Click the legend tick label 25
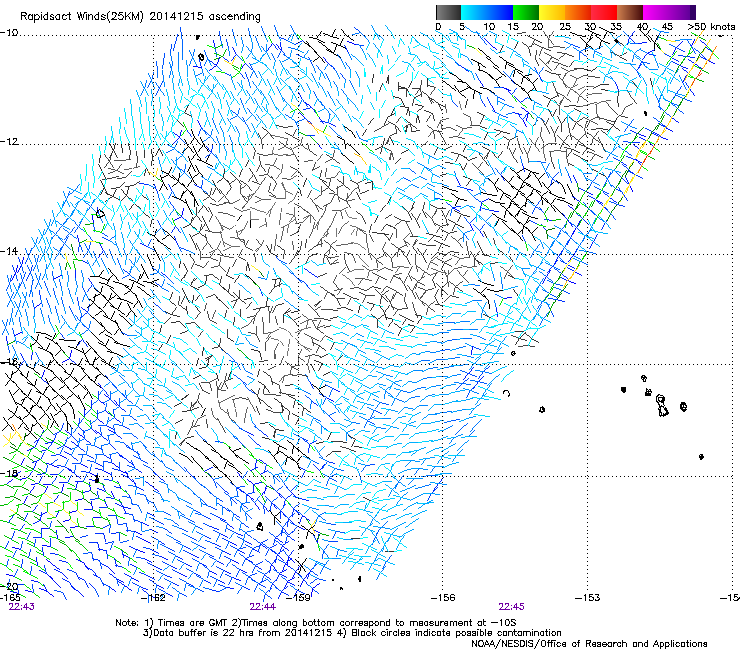The height and width of the screenshot is (650, 740). pos(565,27)
